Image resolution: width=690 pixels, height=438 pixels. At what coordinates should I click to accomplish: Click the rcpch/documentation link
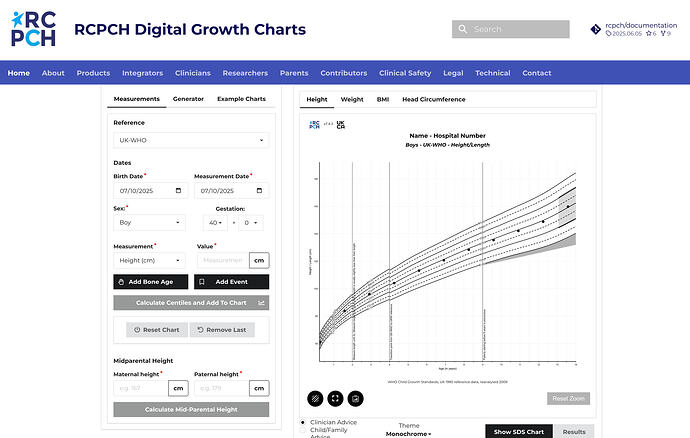coord(641,26)
